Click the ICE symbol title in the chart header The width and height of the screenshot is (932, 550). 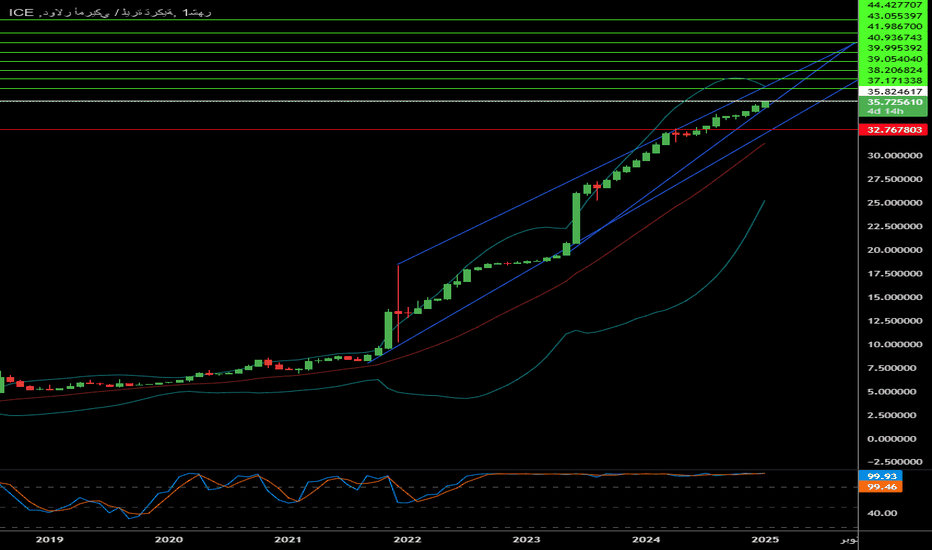[x=21, y=12]
